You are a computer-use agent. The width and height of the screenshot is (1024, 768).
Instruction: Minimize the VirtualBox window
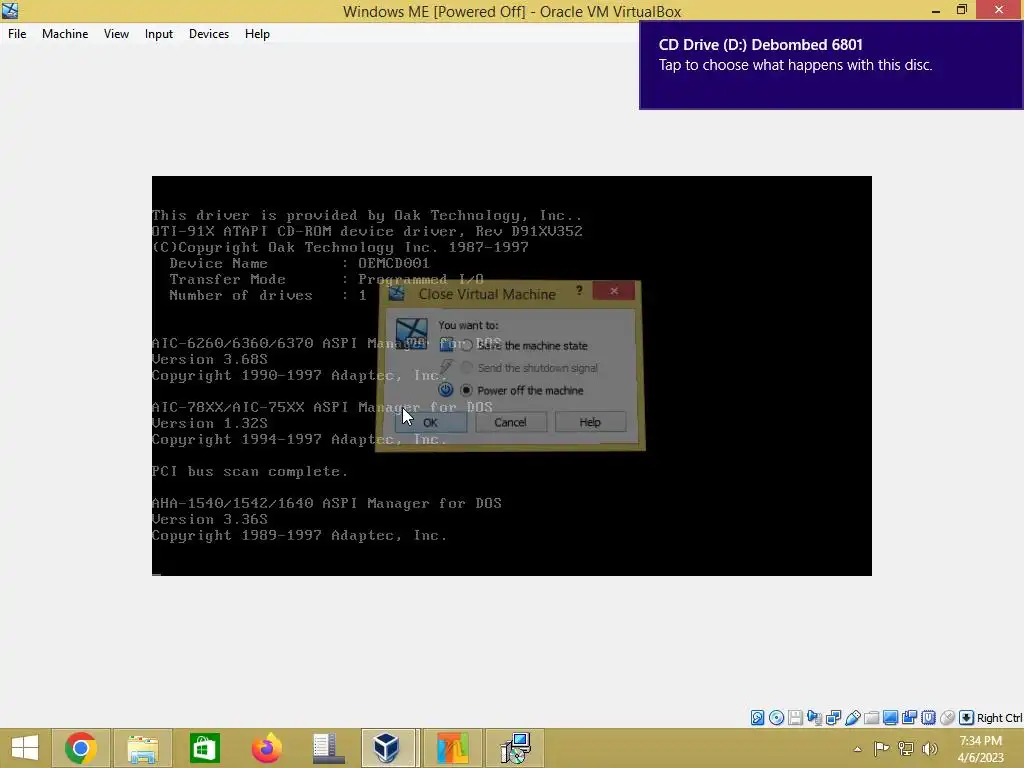tap(936, 10)
